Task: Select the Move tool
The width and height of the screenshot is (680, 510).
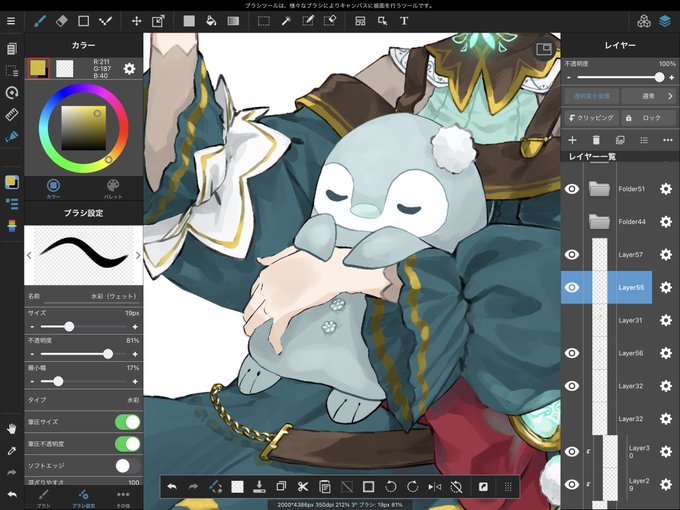Action: 137,21
